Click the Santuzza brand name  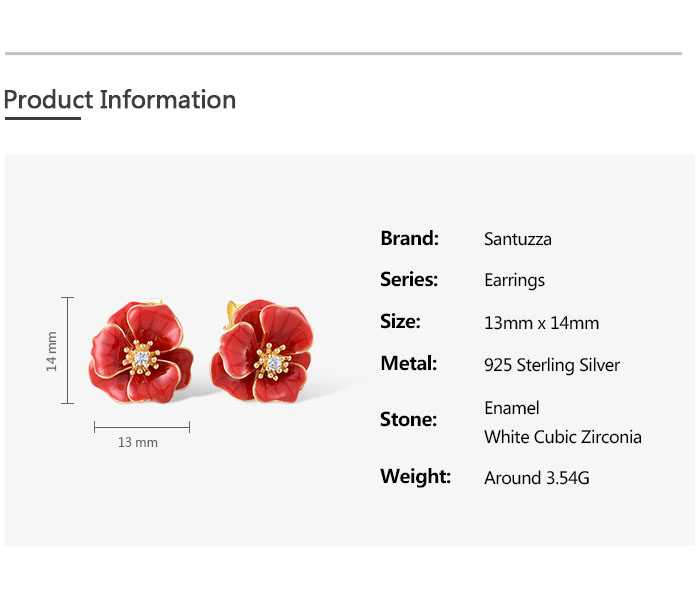point(517,239)
